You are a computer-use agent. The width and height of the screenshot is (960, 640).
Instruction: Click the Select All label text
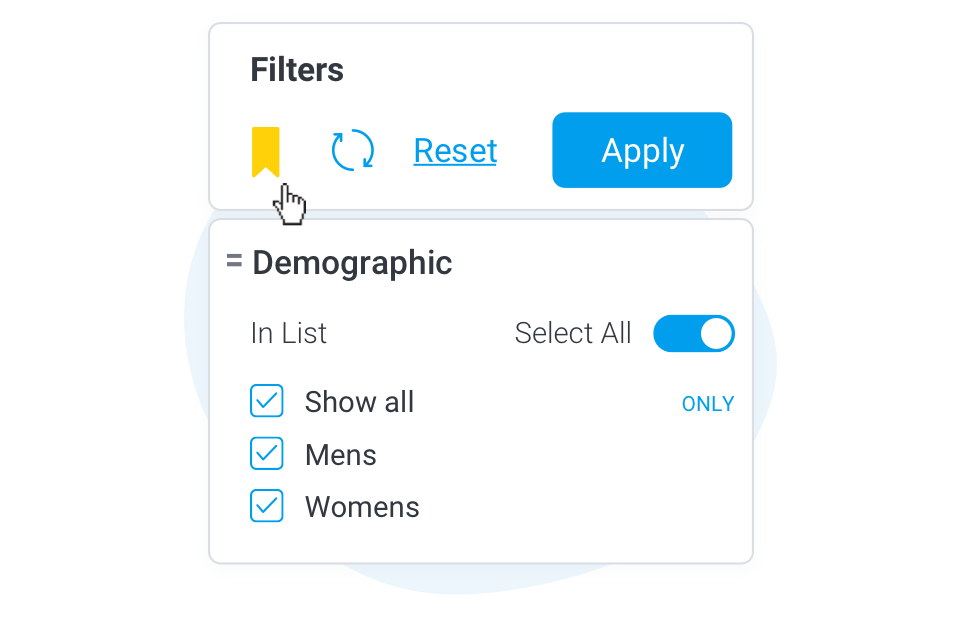[573, 333]
